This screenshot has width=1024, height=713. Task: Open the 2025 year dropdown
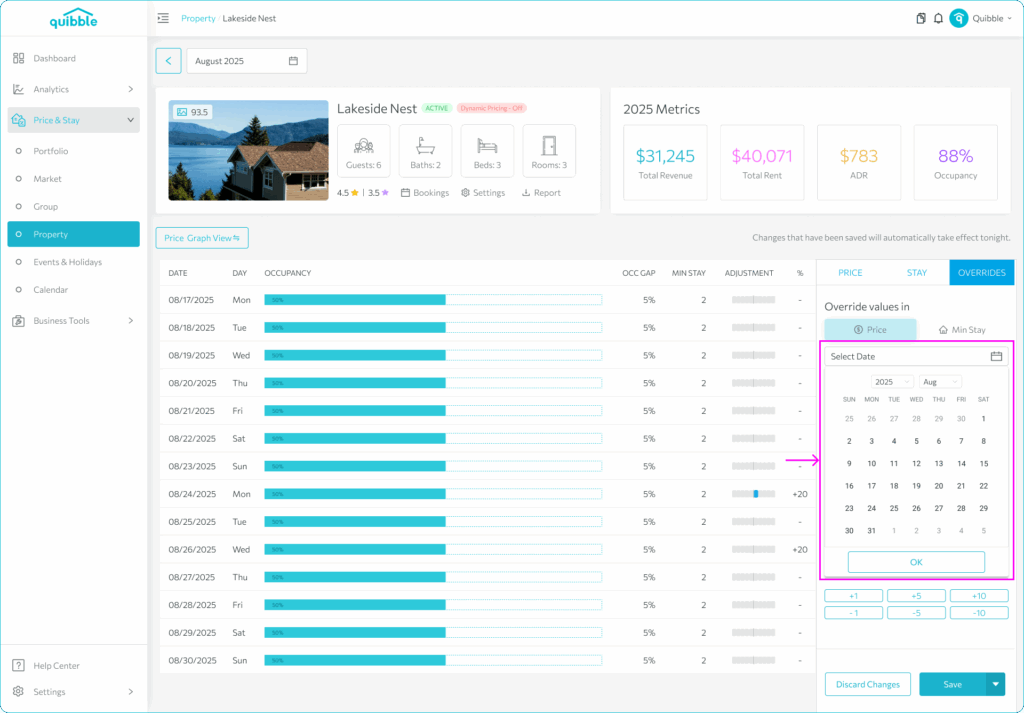[893, 382]
